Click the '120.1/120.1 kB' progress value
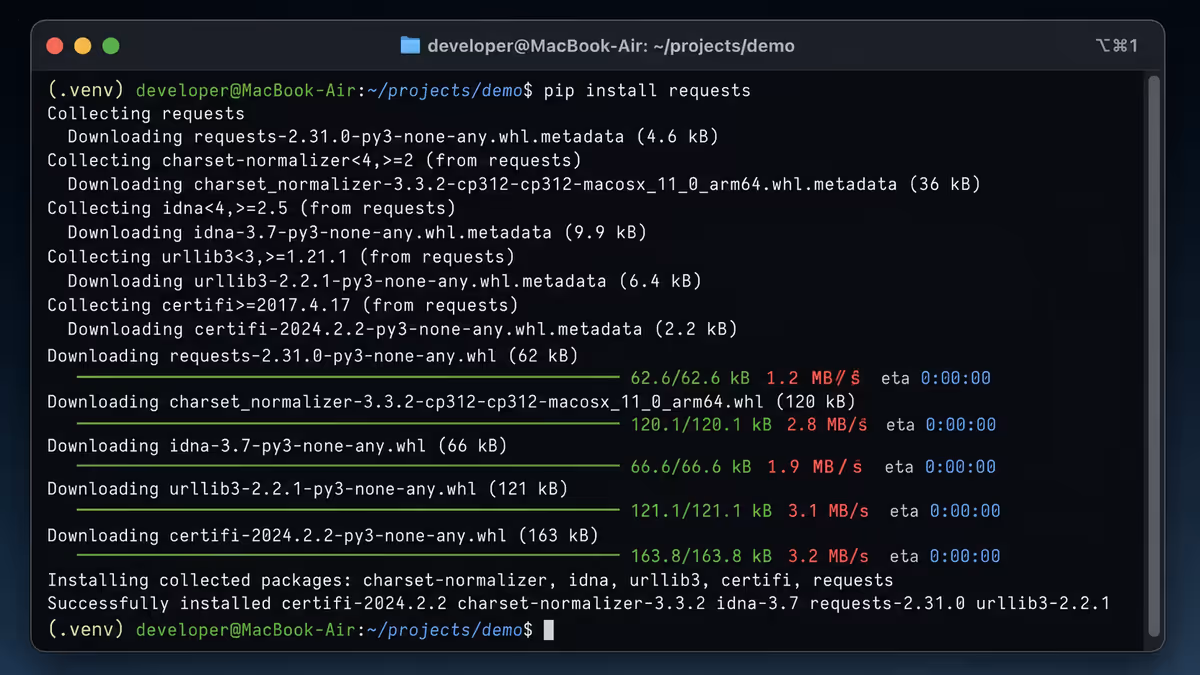 point(701,425)
